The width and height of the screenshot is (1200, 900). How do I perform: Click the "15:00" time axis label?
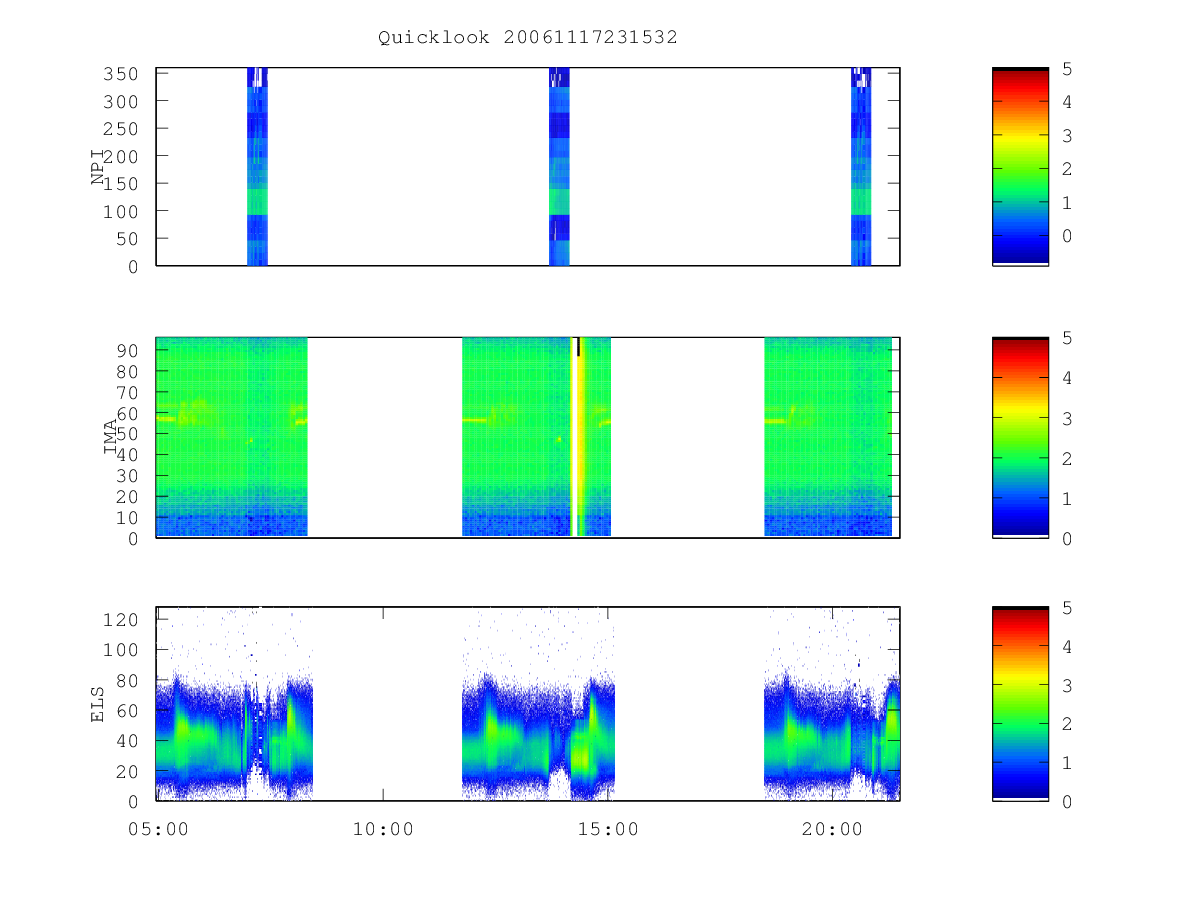[609, 829]
